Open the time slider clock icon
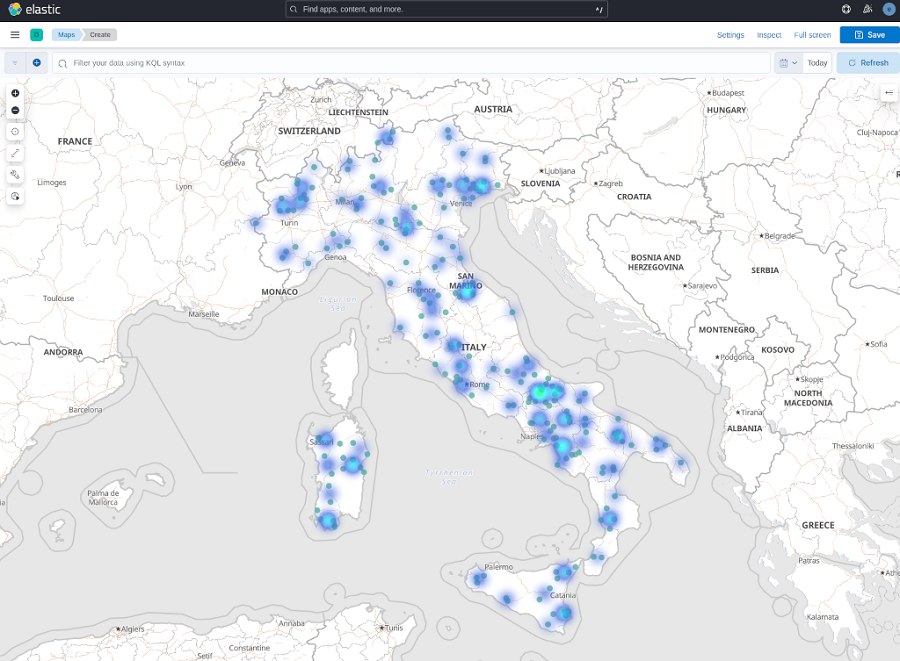This screenshot has height=661, width=900. [x=15, y=196]
